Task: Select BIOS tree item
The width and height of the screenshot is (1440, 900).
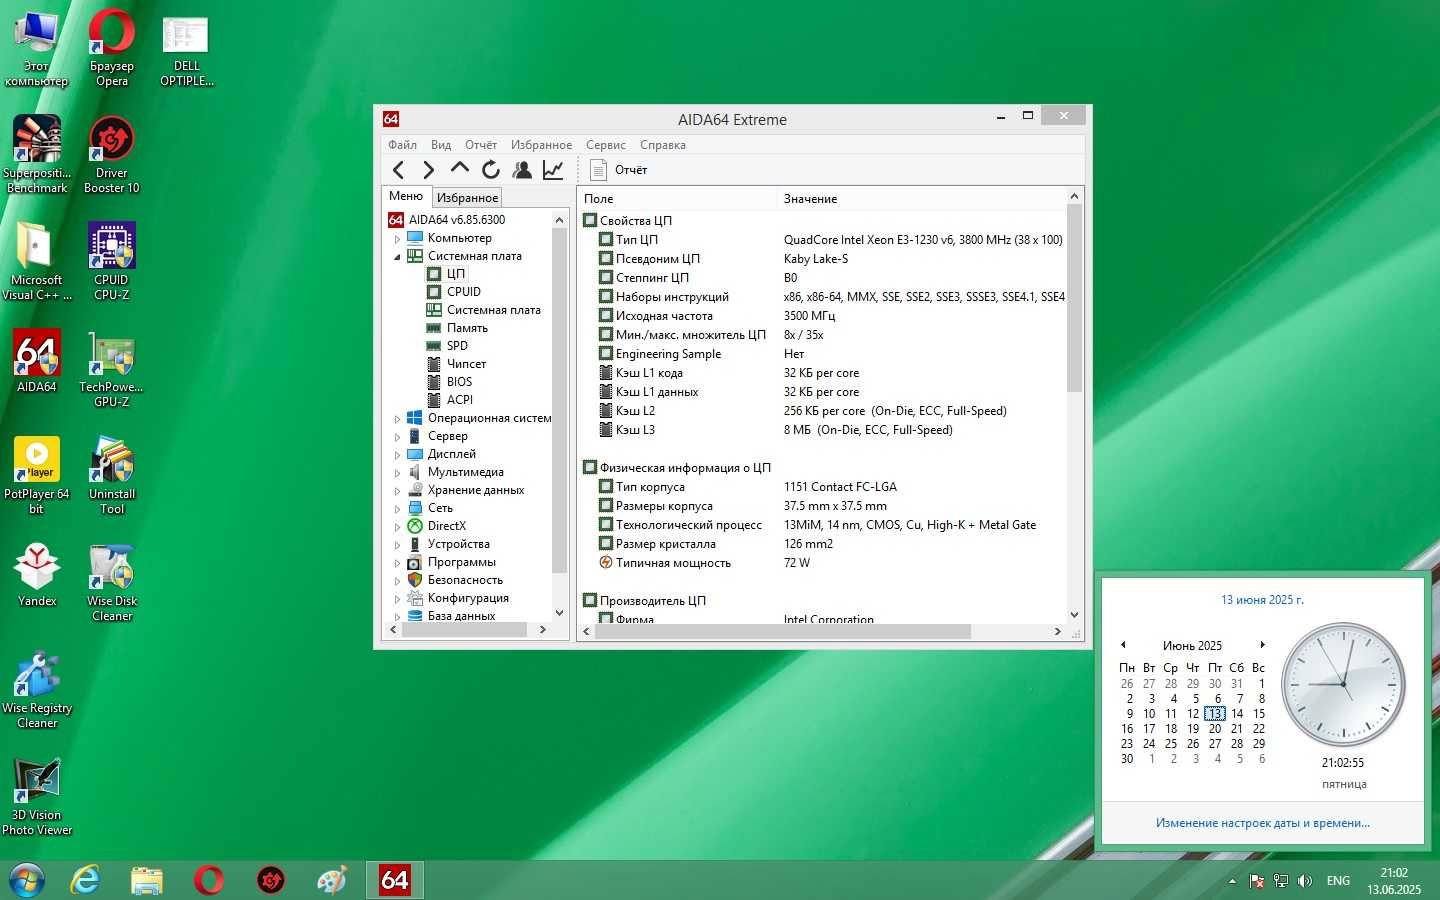Action: 459,382
